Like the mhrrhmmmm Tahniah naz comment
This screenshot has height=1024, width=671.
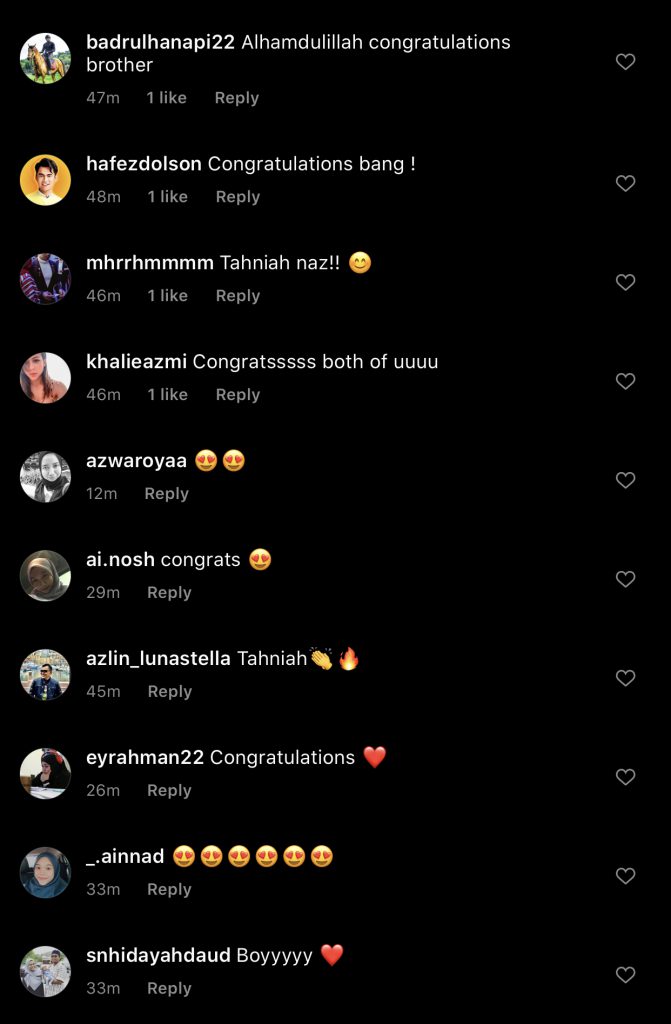tap(625, 282)
